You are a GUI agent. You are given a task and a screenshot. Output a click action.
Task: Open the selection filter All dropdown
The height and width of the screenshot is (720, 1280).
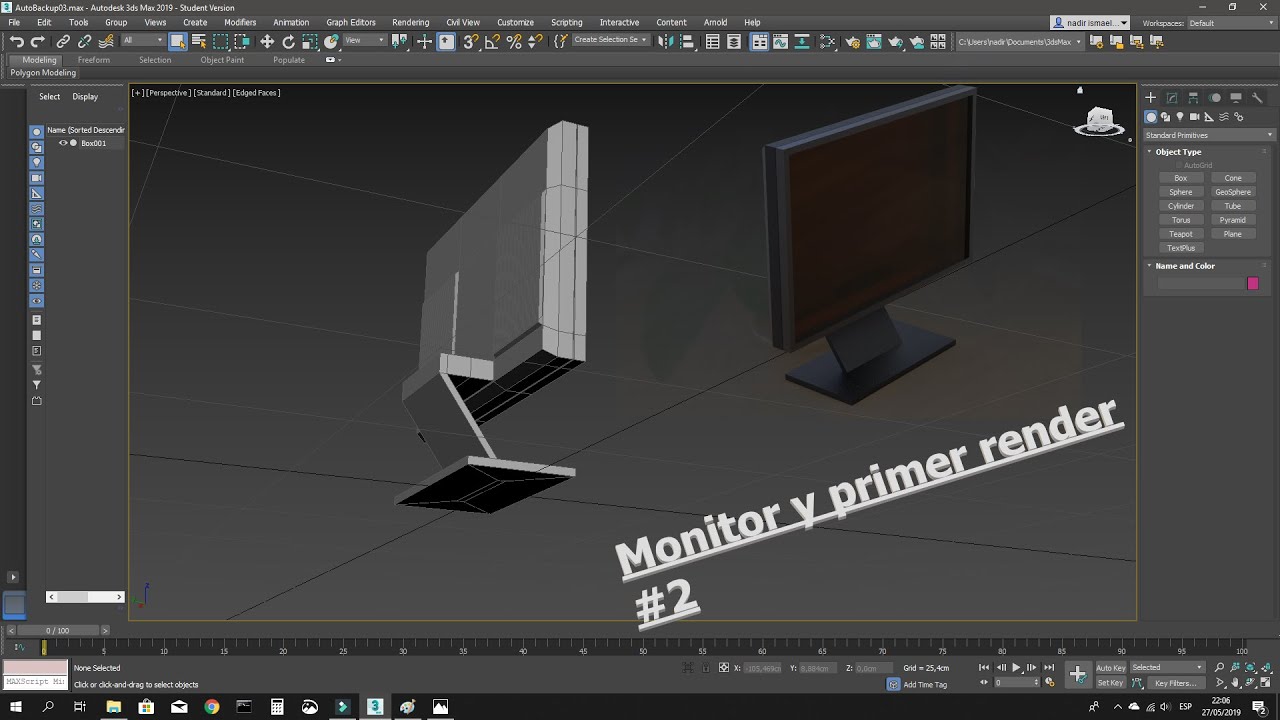coord(142,41)
